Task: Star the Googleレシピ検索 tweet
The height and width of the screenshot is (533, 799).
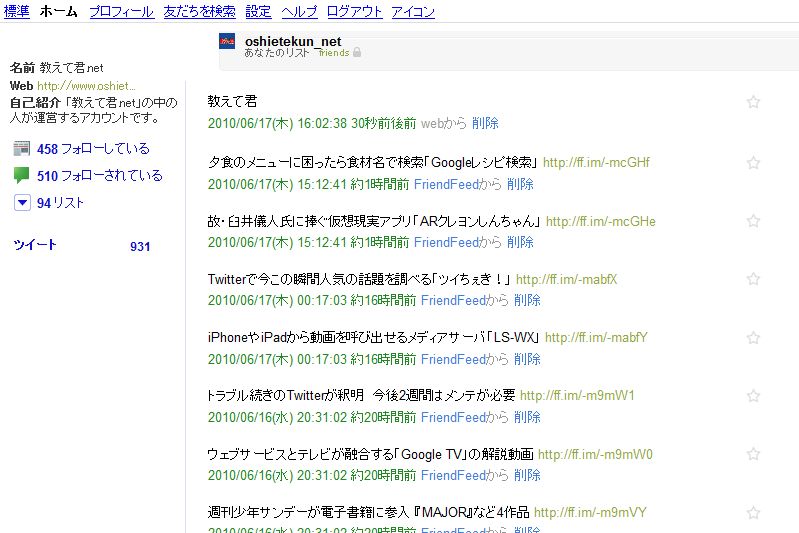Action: pos(753,163)
